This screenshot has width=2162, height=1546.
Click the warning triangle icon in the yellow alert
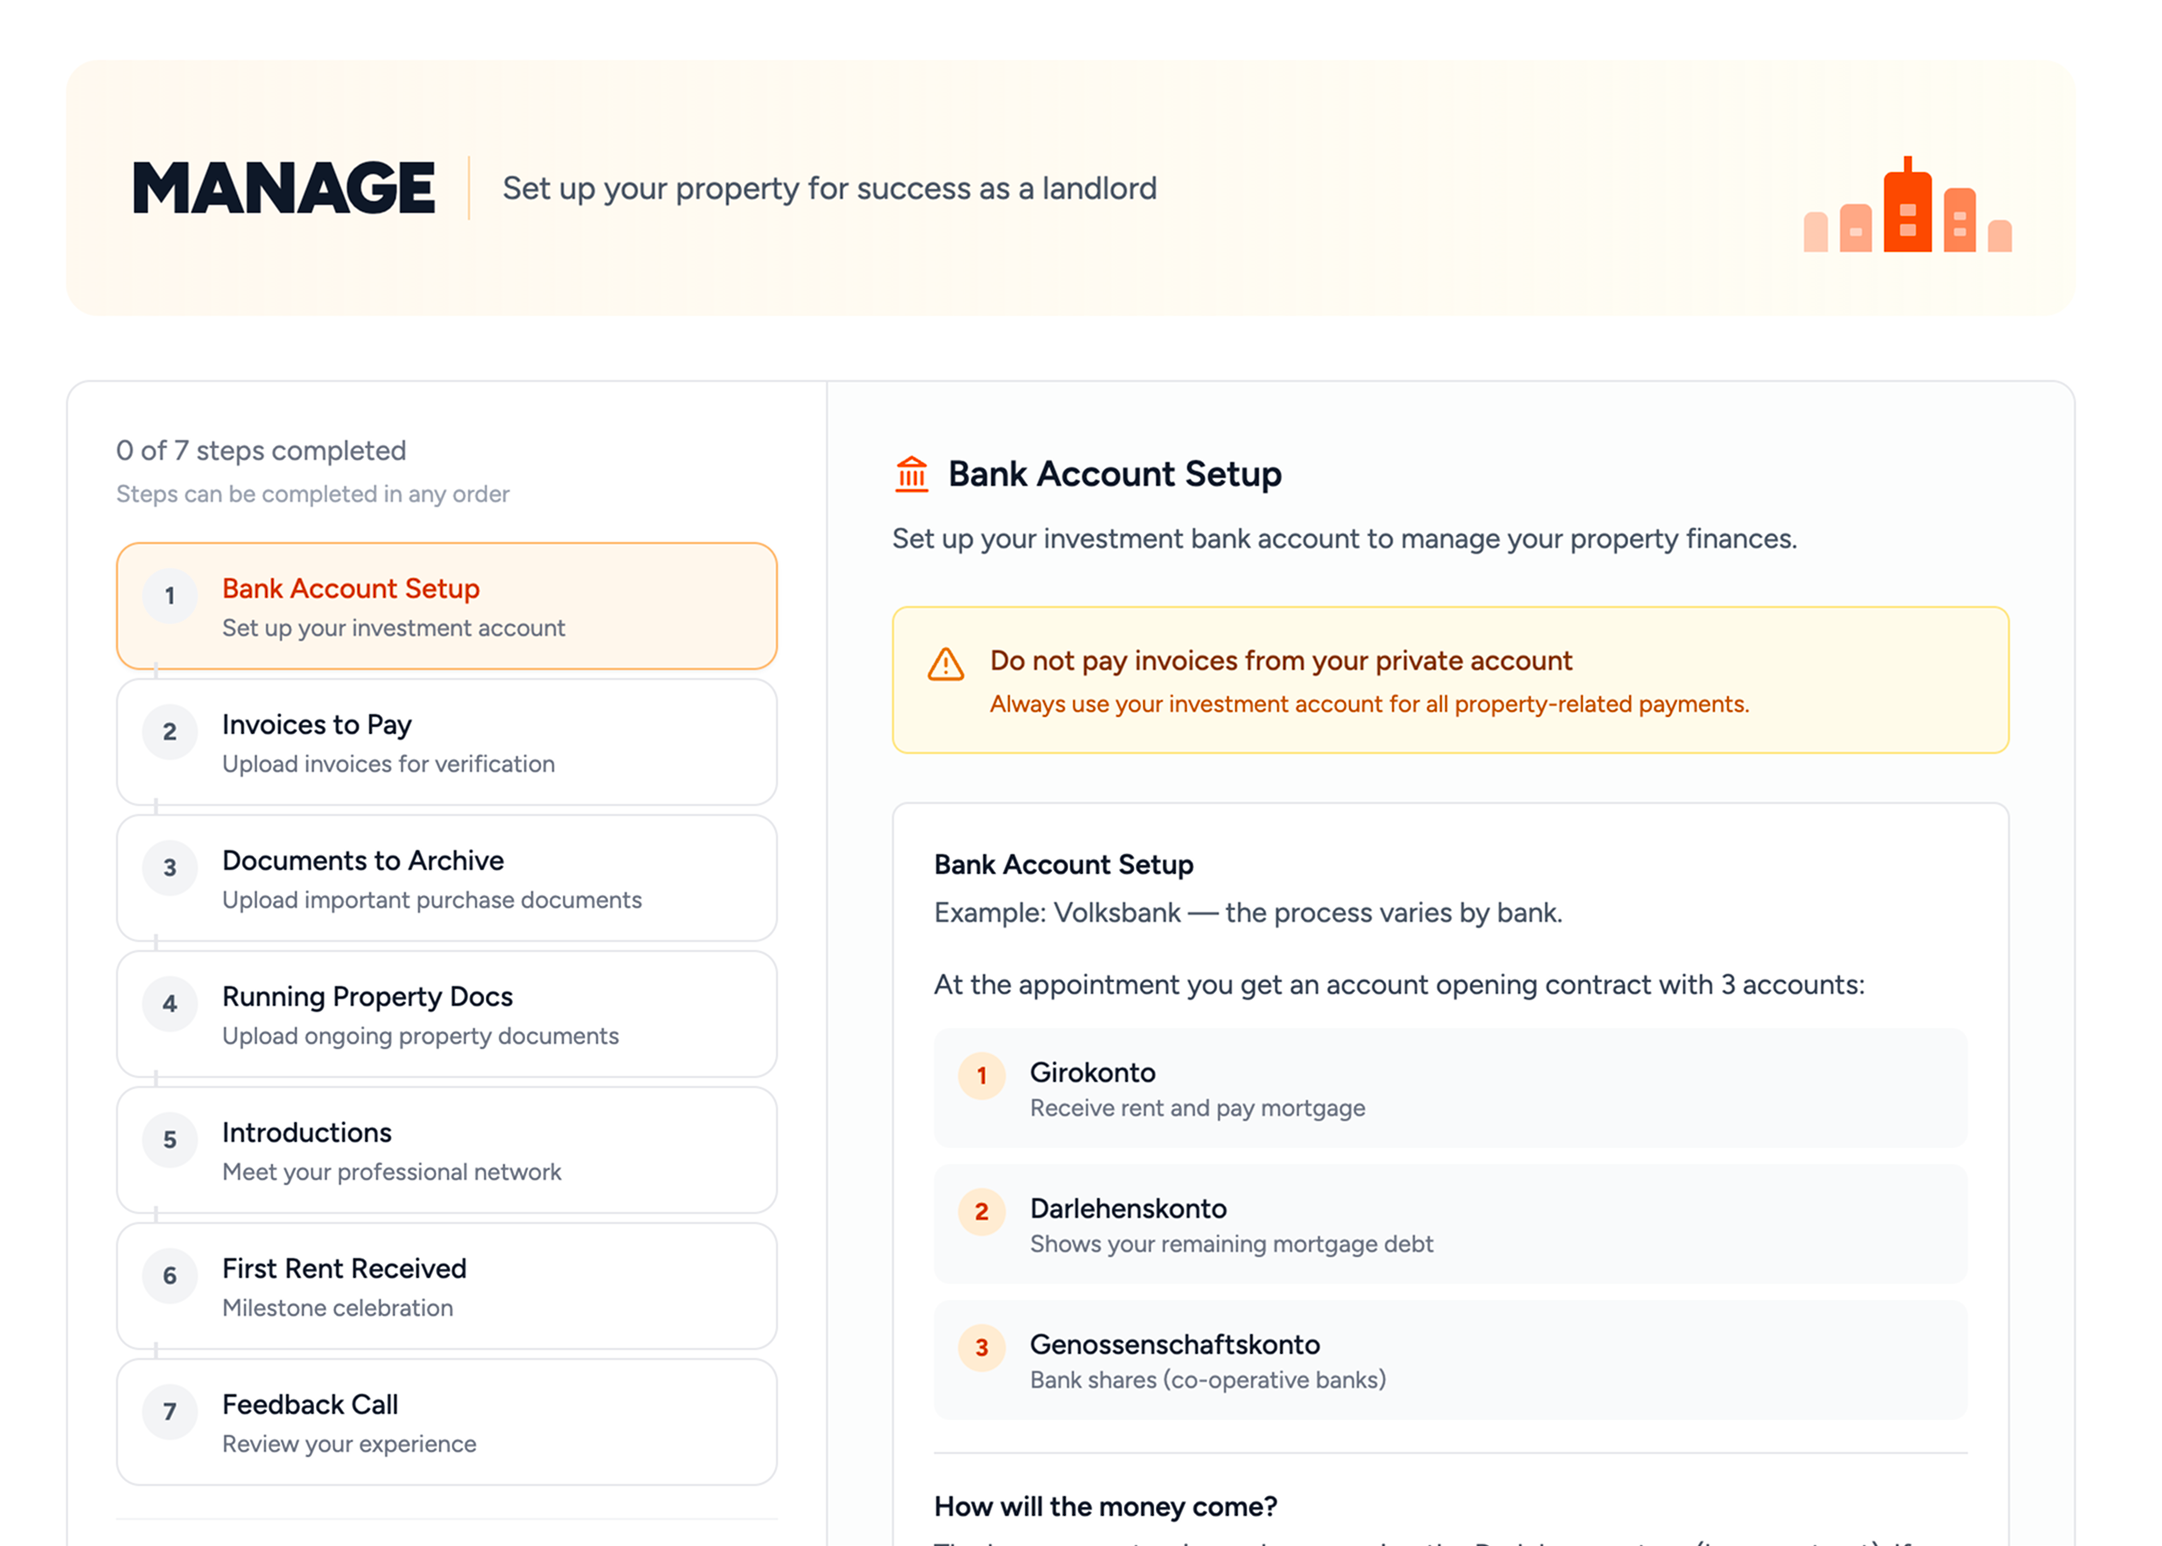pos(945,664)
